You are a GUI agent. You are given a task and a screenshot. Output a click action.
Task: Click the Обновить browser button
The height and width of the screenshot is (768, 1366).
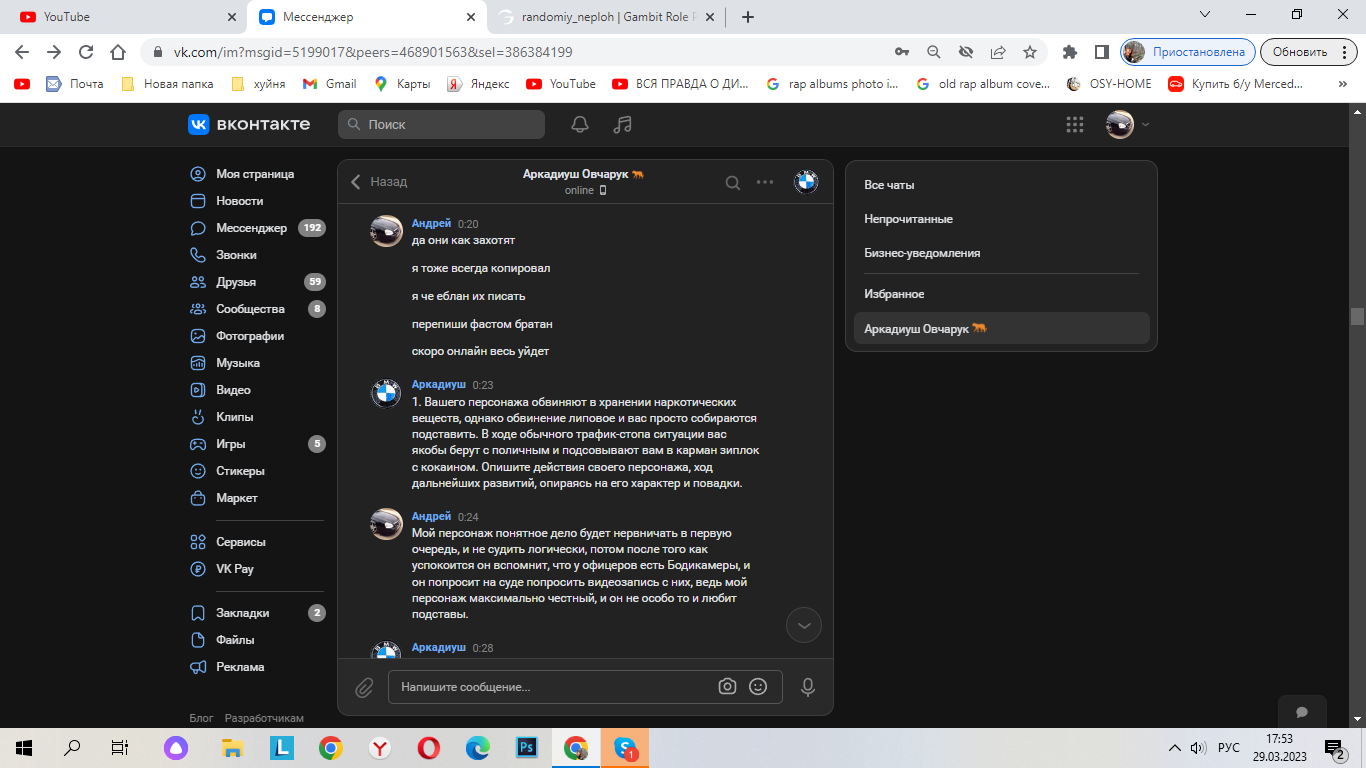coord(1300,52)
